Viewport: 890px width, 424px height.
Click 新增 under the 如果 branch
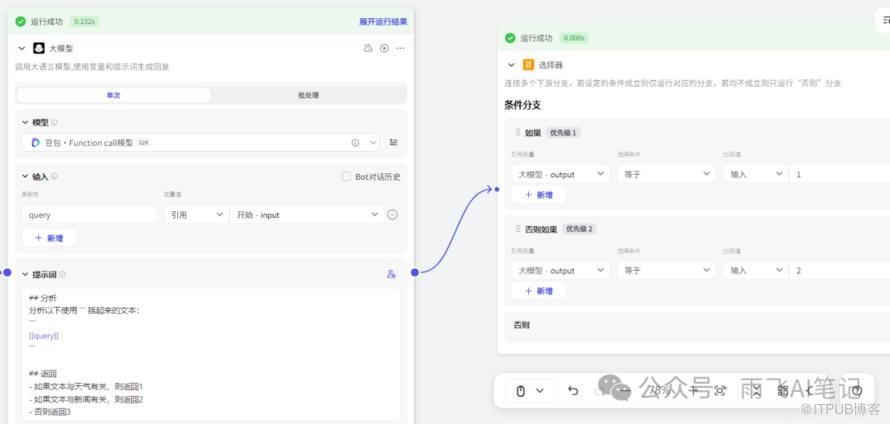pyautogui.click(x=539, y=195)
